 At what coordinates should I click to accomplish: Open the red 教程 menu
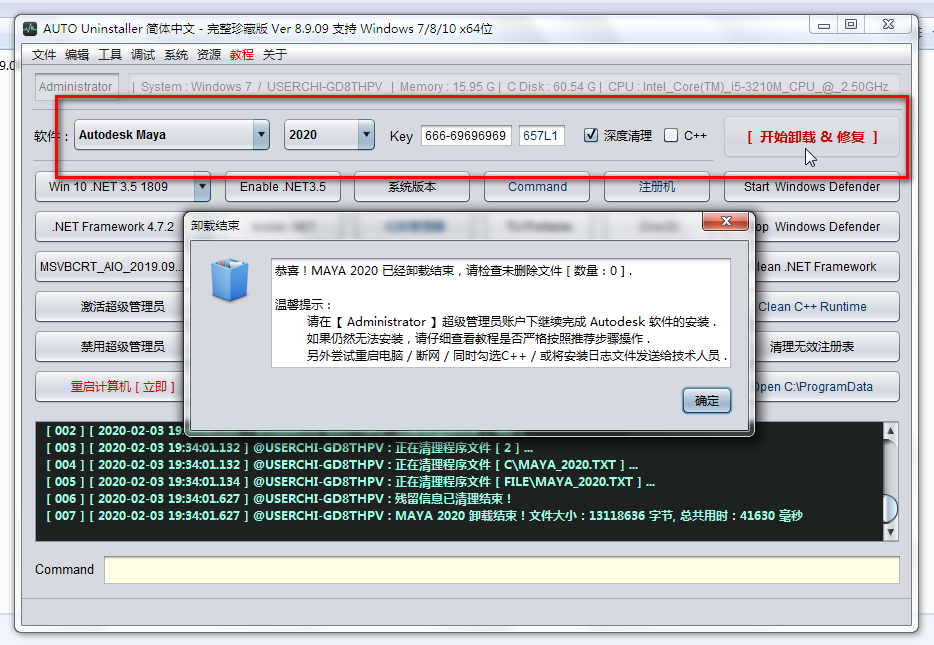[242, 55]
